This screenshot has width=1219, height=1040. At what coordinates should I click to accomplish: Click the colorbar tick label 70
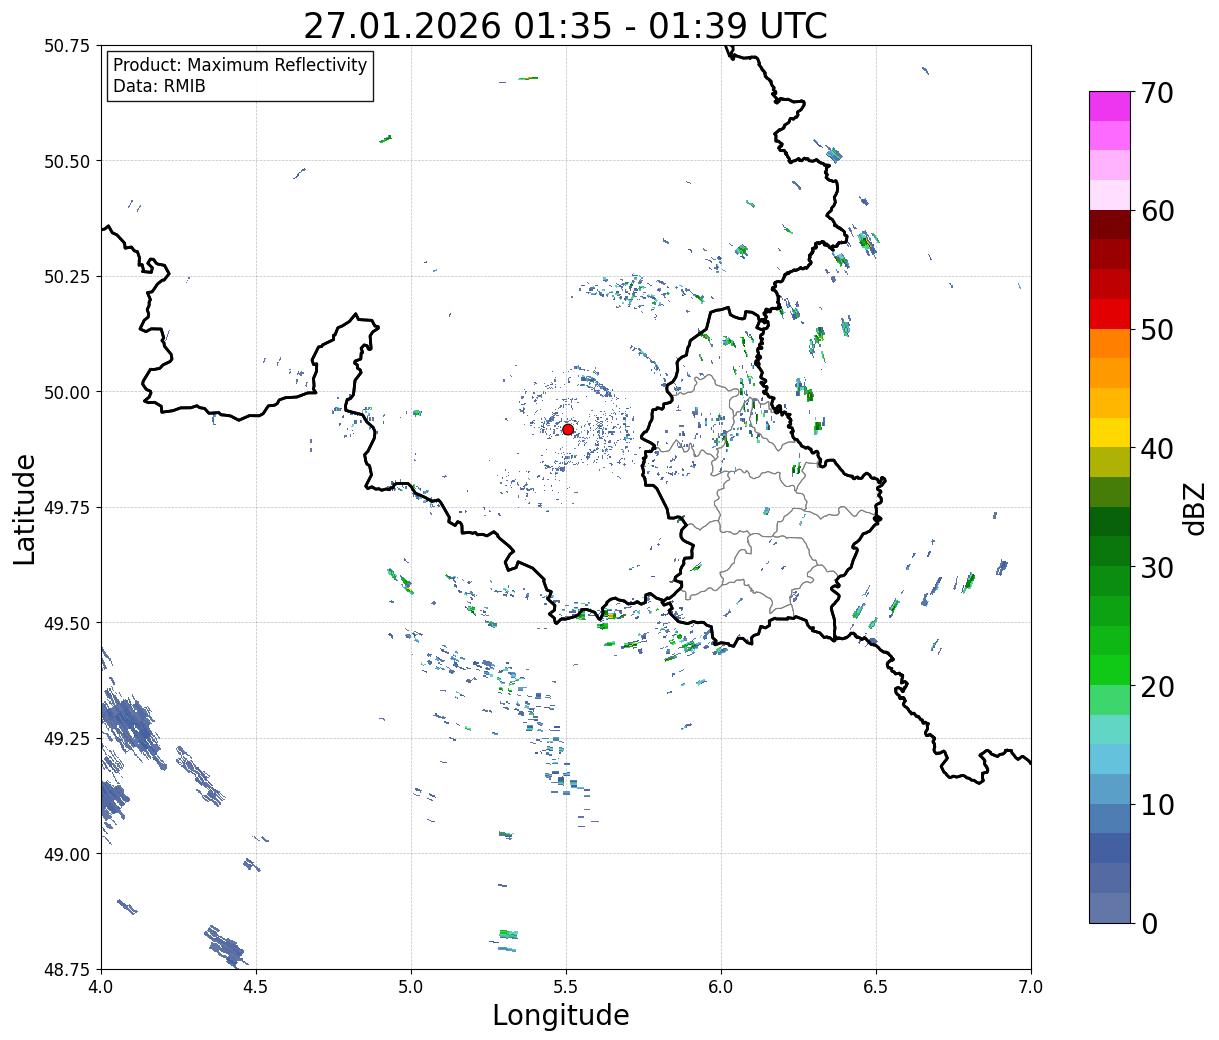(1157, 93)
